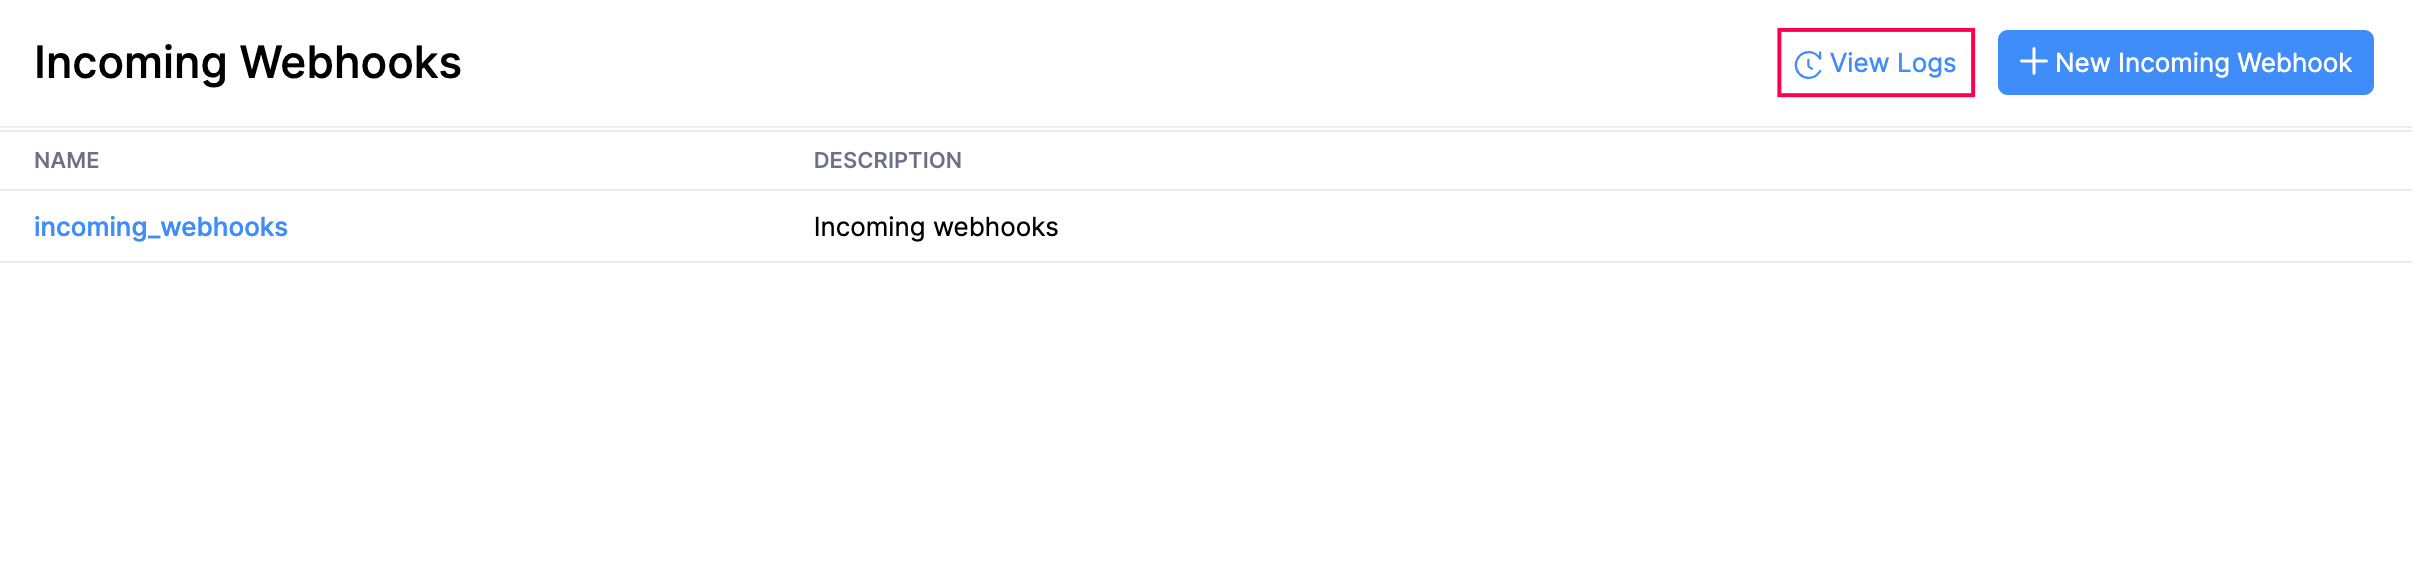Click the clock icon beside View Logs
This screenshot has width=2412, height=564.
(1808, 64)
